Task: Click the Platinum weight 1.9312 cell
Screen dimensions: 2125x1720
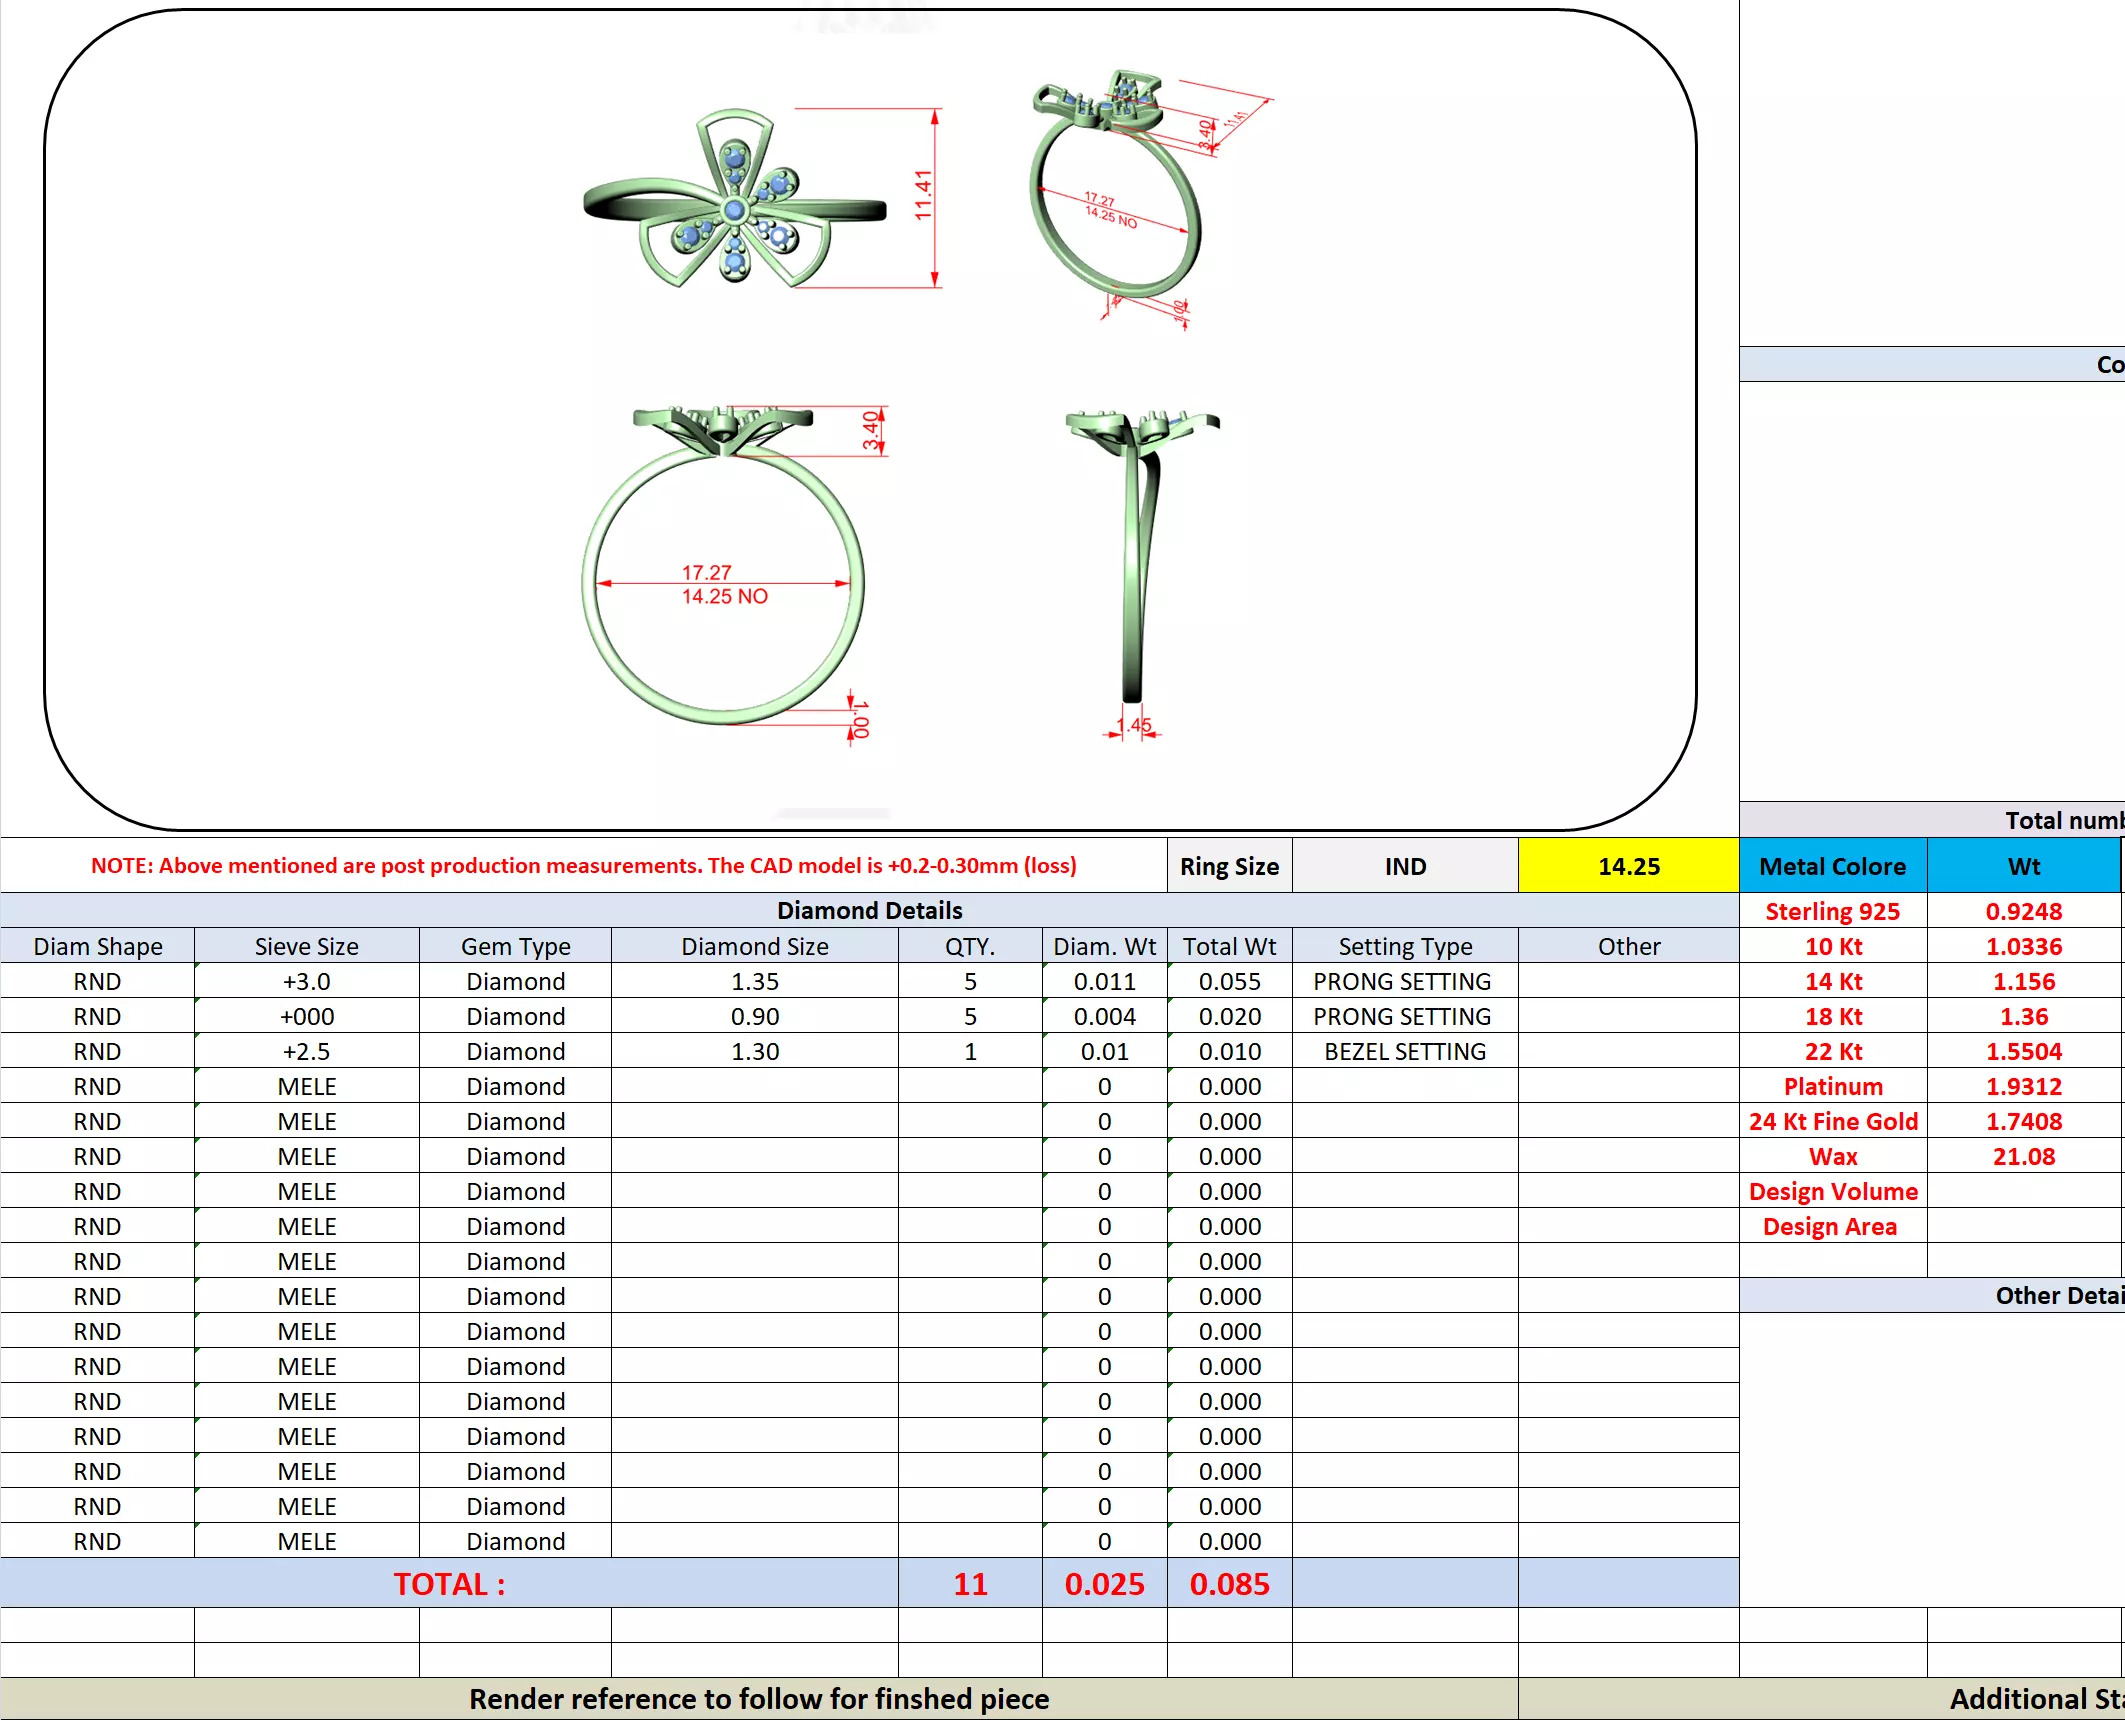Action: pos(2023,1086)
